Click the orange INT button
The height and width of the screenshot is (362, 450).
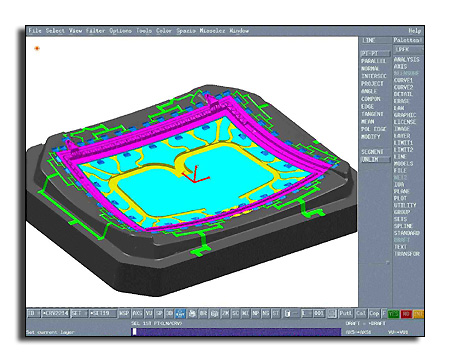click(418, 314)
